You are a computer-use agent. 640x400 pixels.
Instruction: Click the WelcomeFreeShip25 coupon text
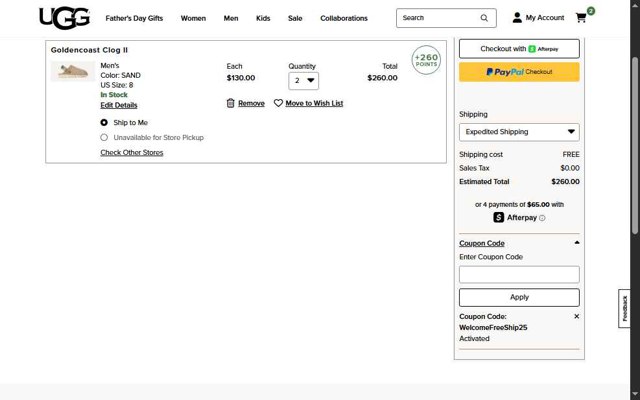[493, 327]
